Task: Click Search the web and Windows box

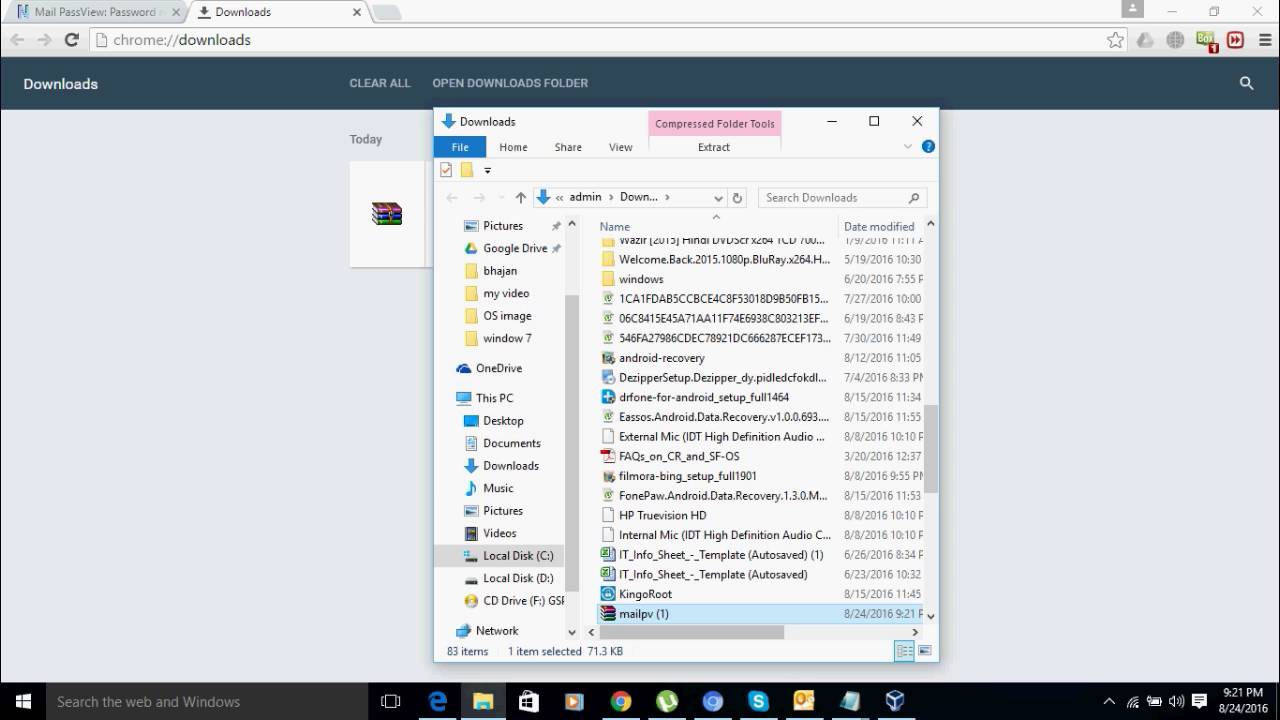Action: (206, 702)
